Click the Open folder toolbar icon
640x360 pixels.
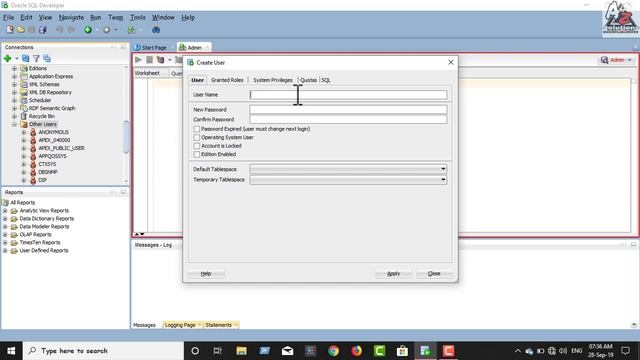pos(21,30)
